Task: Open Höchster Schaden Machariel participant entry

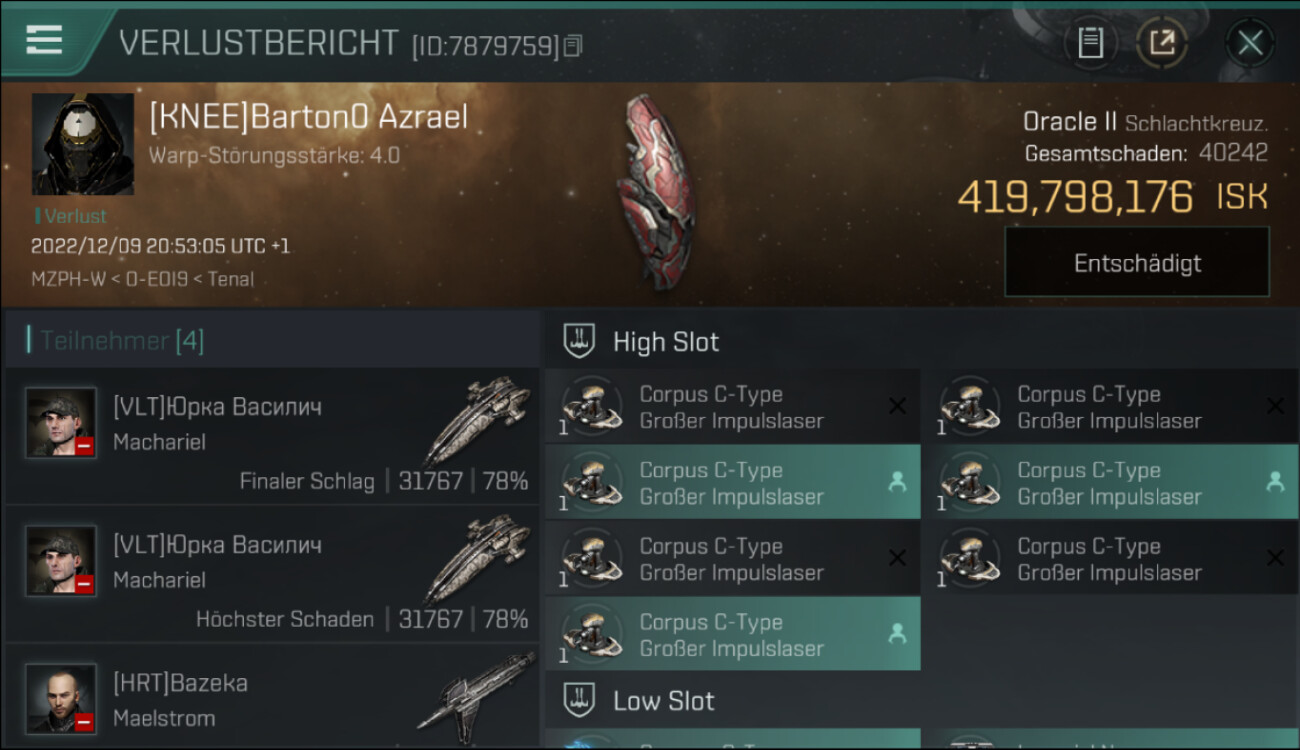Action: click(272, 573)
